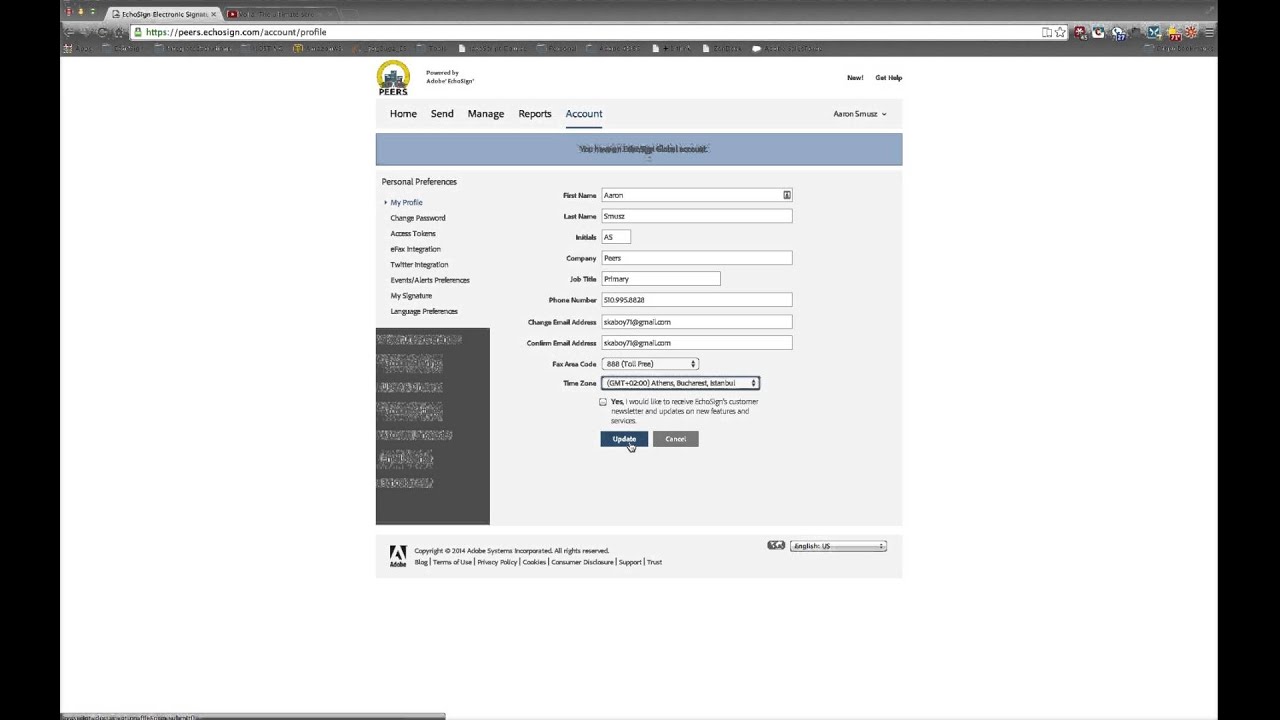1280x720 pixels.
Task: Click the weather extension showing 71°
Action: click(x=1174, y=34)
